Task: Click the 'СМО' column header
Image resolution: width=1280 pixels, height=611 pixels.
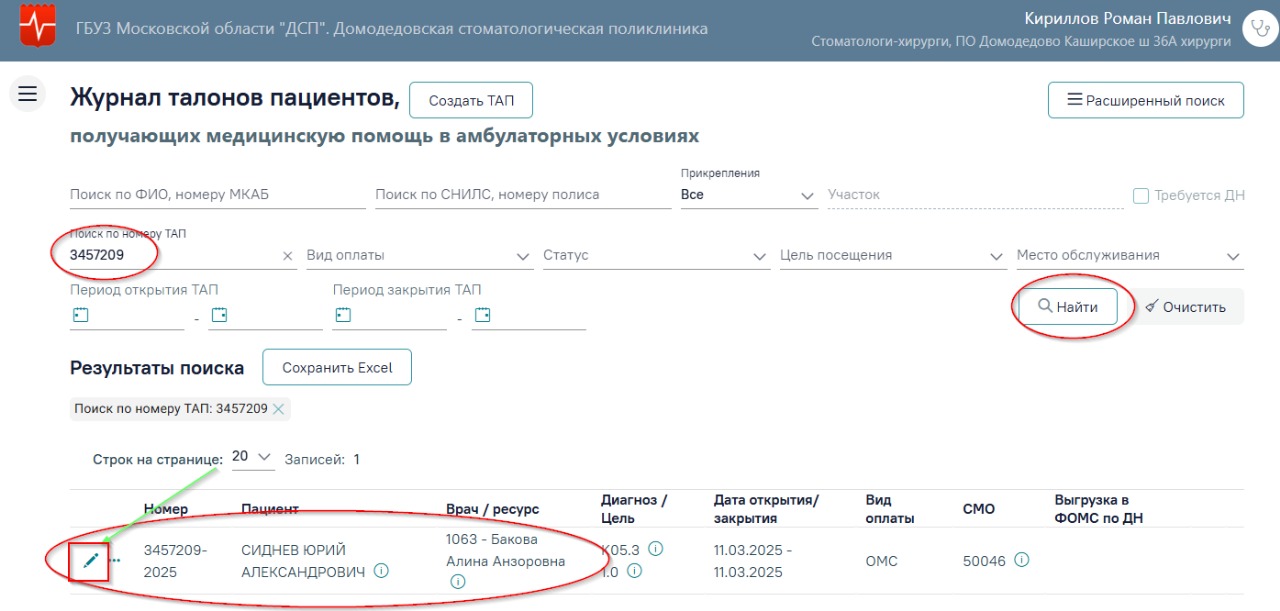Action: (x=979, y=510)
